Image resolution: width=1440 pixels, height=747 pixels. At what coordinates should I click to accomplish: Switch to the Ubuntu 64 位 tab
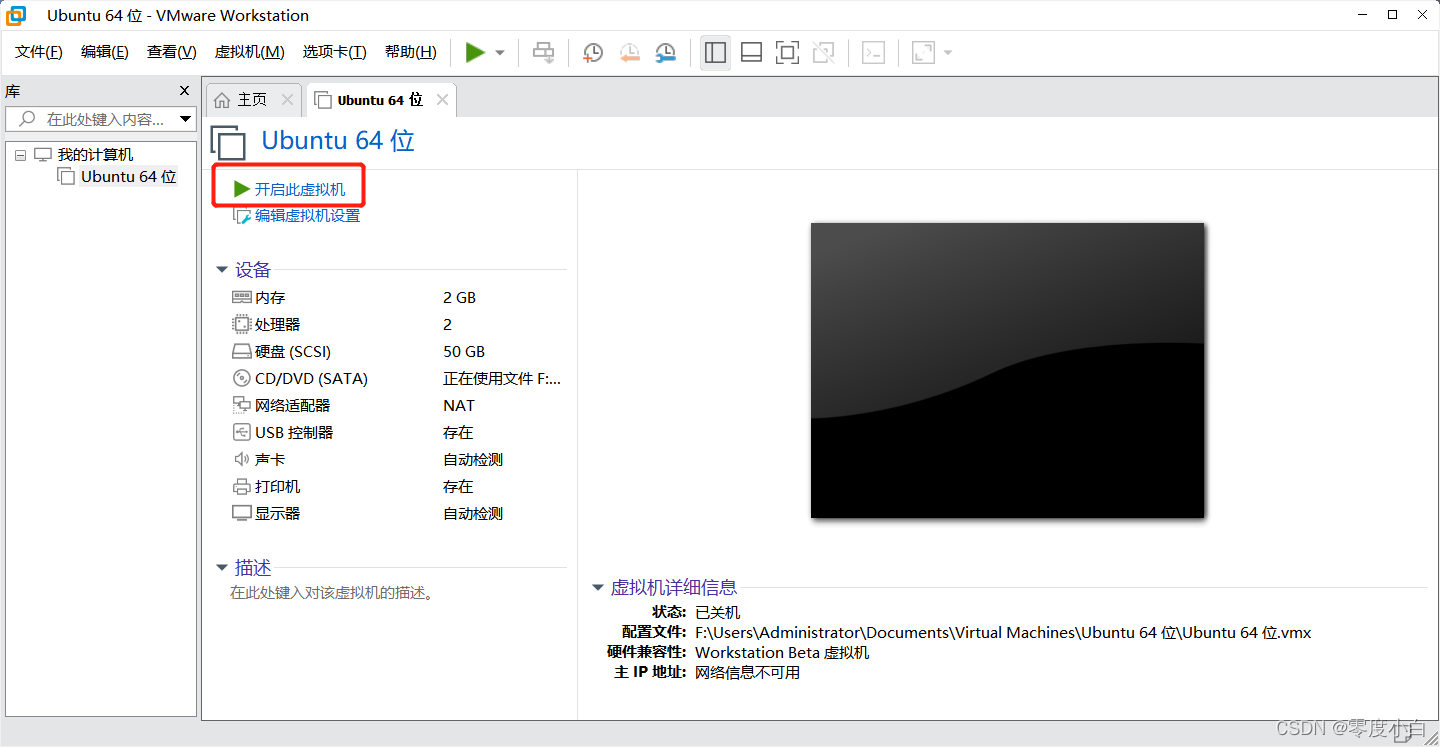pyautogui.click(x=380, y=100)
